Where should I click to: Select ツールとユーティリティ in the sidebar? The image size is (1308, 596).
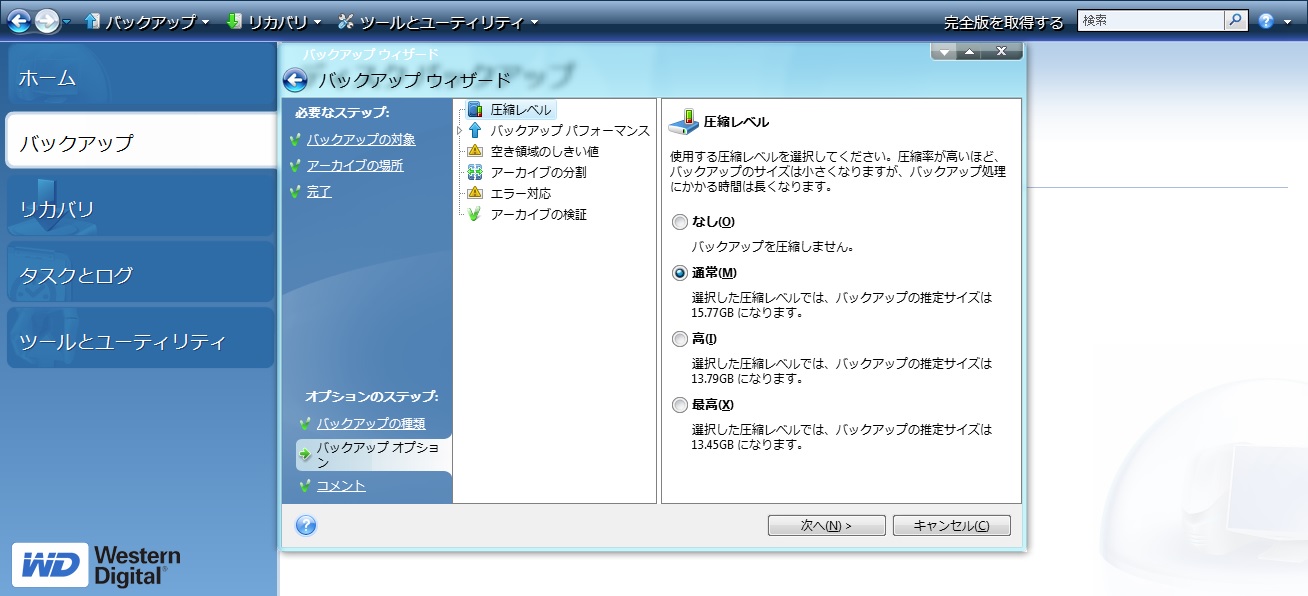[x=139, y=340]
